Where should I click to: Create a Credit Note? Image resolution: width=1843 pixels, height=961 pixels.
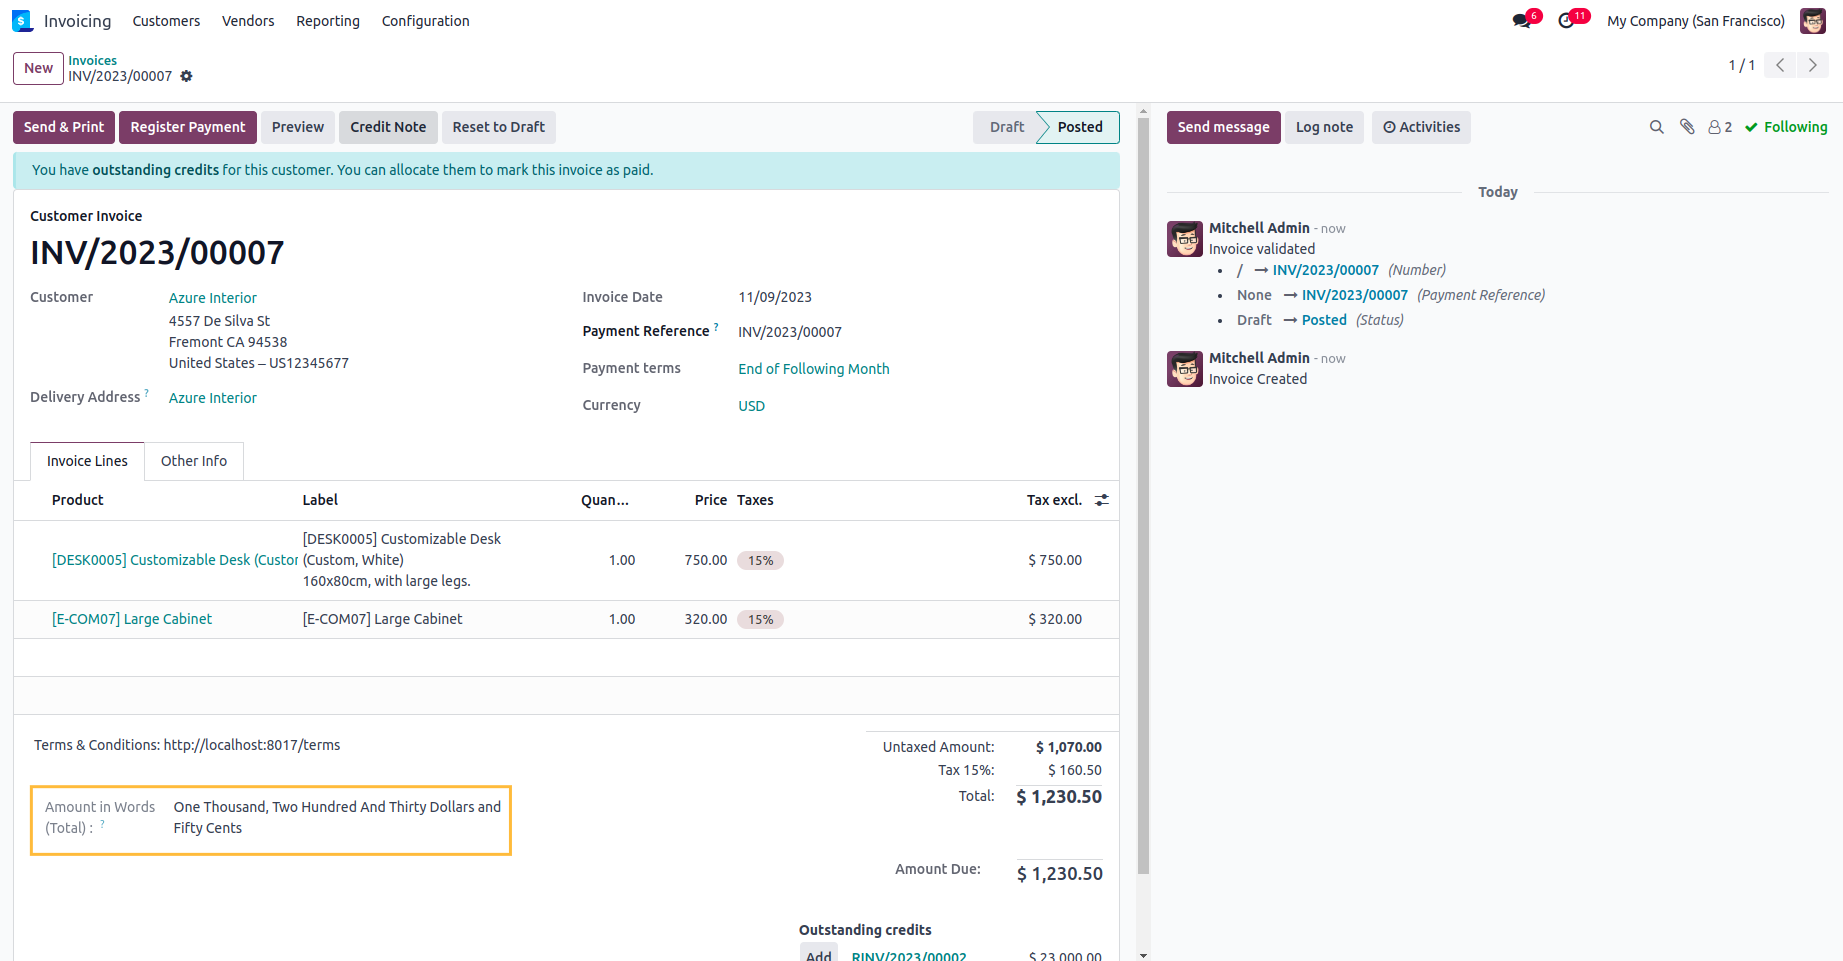pos(388,127)
